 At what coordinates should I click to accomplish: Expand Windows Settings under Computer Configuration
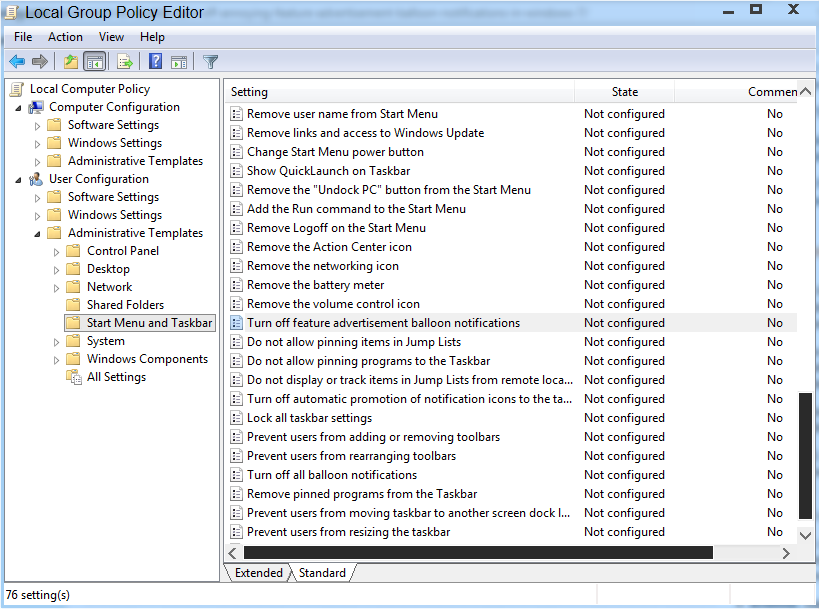click(x=37, y=144)
